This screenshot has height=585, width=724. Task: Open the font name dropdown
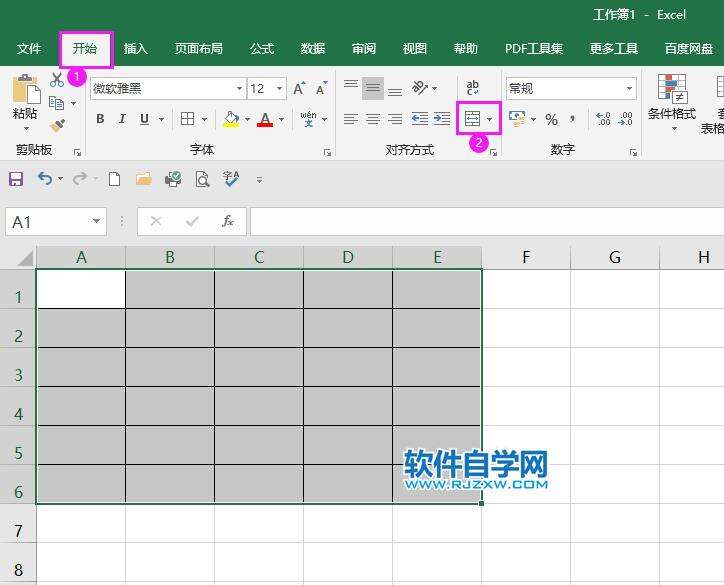(238, 89)
